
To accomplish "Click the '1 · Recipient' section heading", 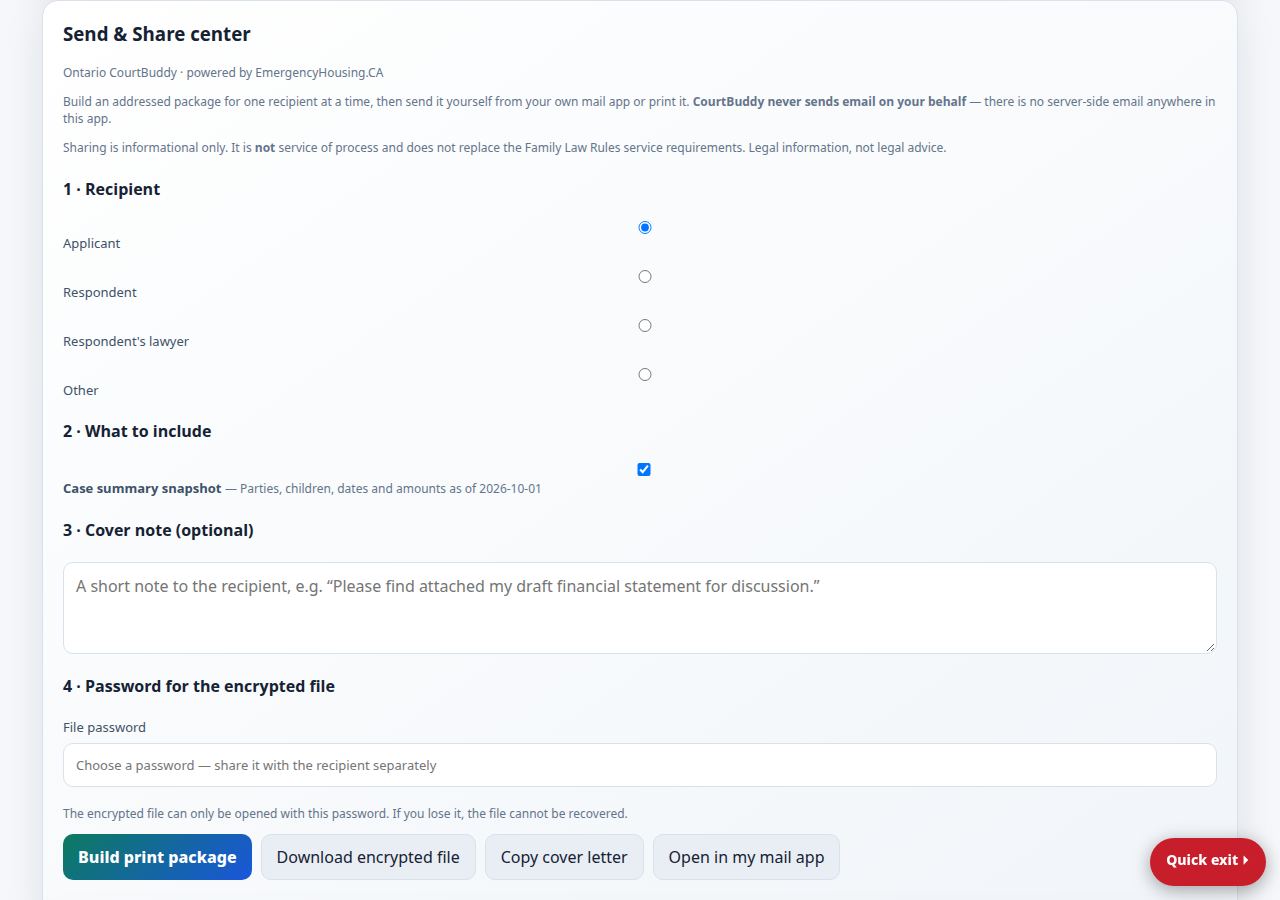I will pyautogui.click(x=112, y=189).
